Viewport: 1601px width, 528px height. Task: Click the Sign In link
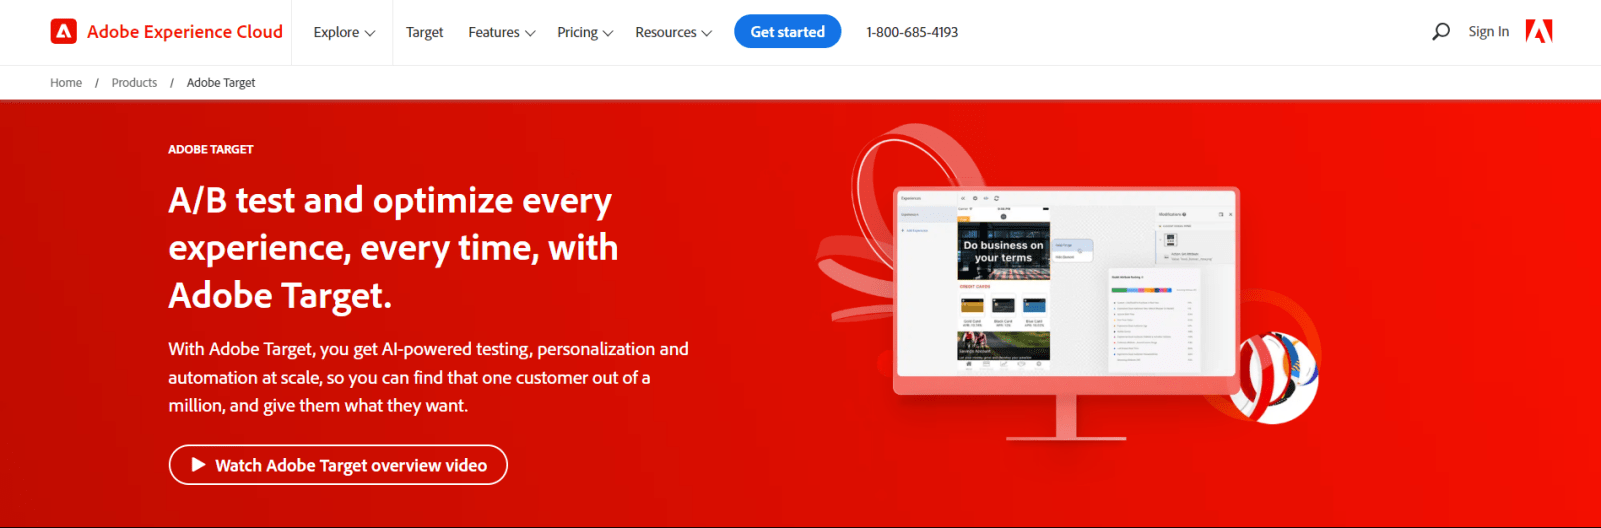(1488, 32)
